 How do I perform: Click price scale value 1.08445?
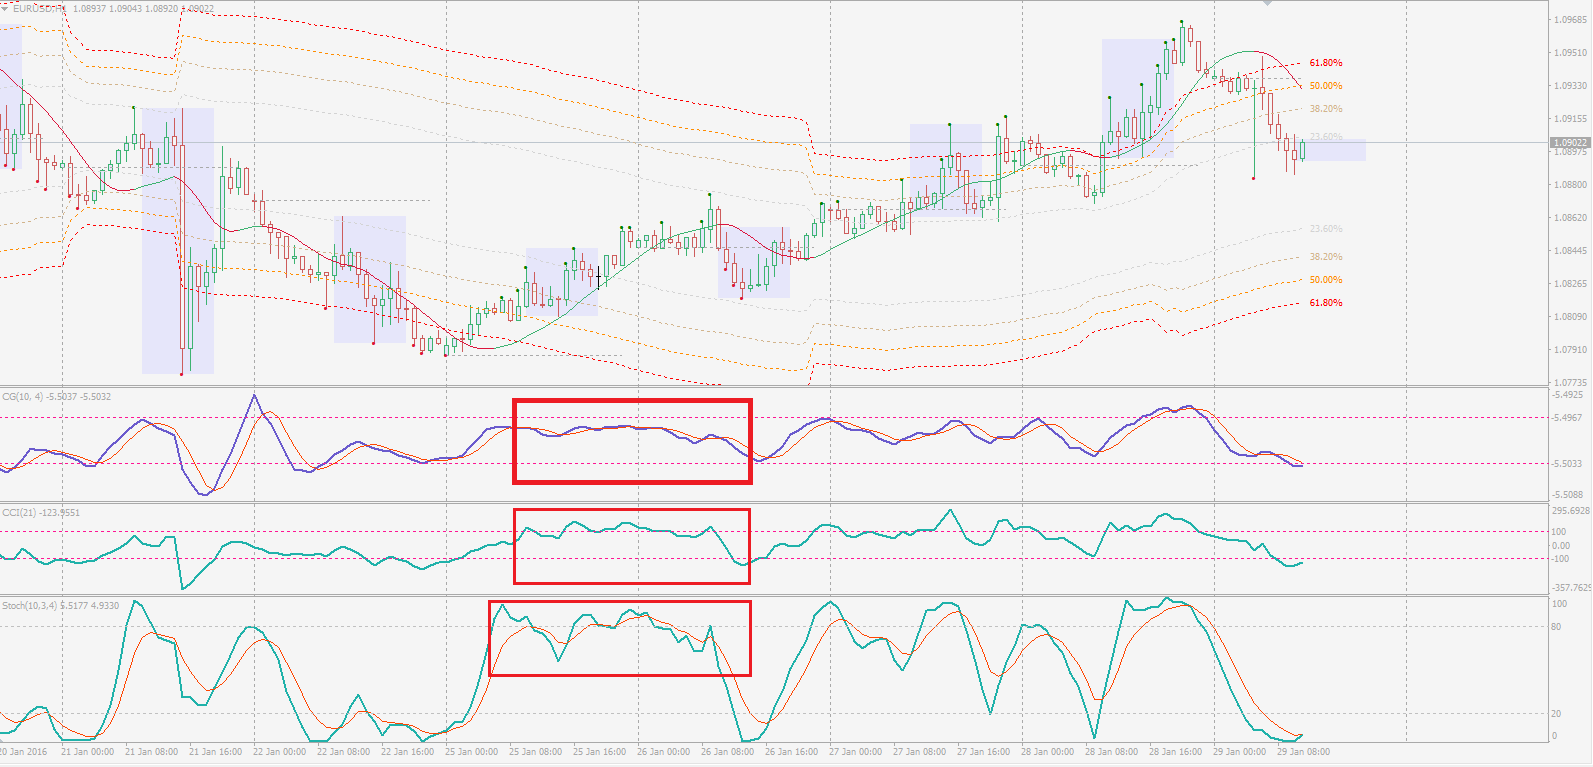click(x=1571, y=251)
